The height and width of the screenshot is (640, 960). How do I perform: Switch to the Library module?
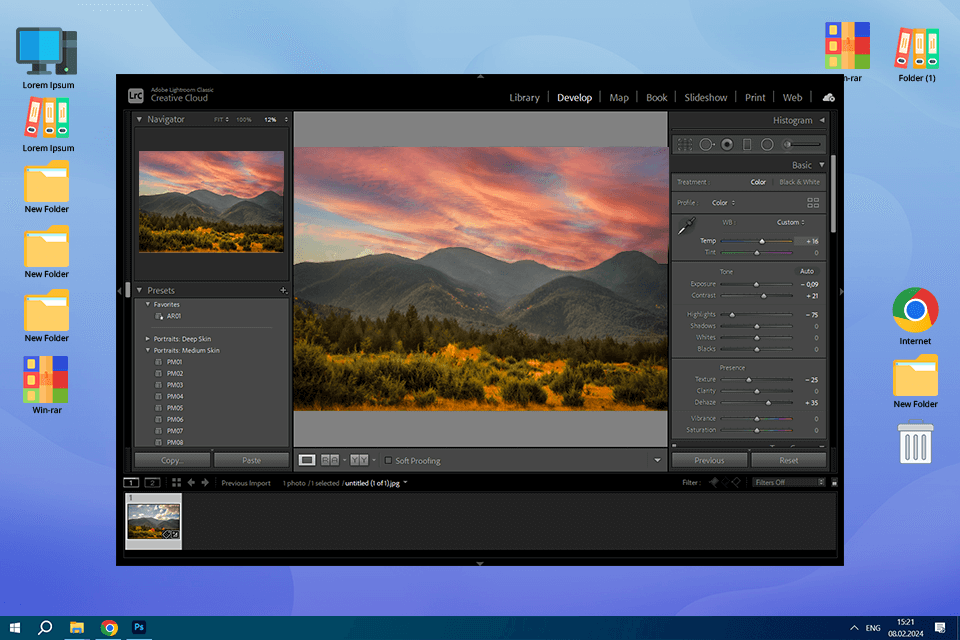tap(524, 97)
